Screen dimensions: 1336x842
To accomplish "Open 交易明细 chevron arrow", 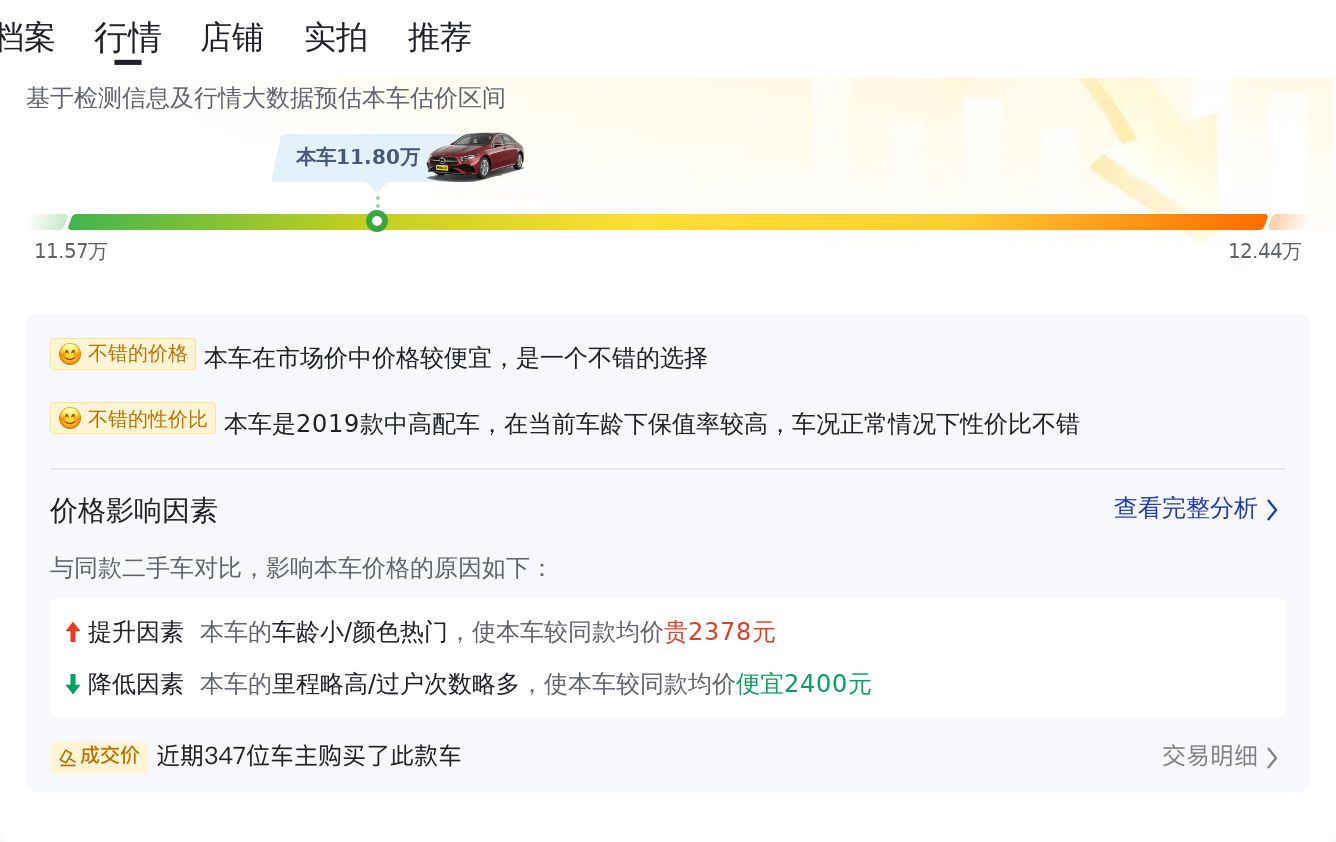I will coord(1272,757).
